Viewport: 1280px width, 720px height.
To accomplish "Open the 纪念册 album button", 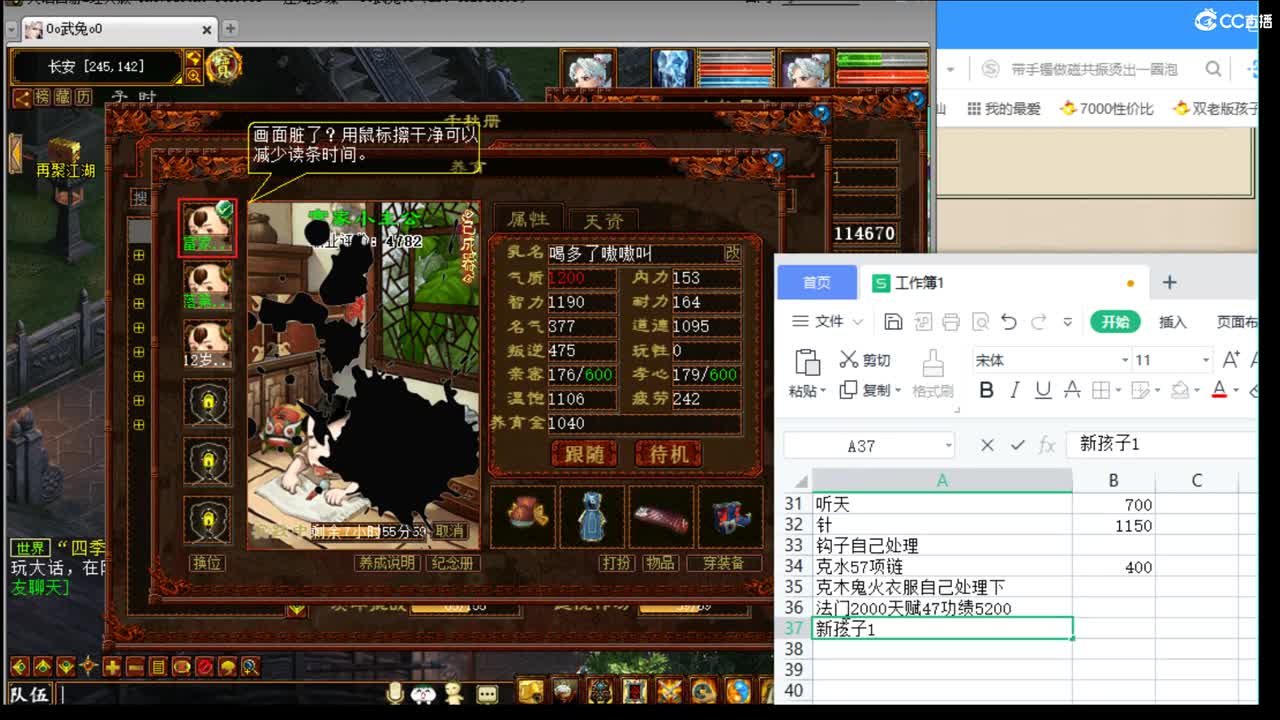I will [x=453, y=563].
